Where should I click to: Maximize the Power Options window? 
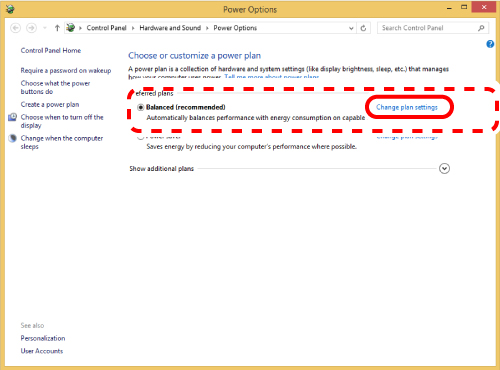464,7
